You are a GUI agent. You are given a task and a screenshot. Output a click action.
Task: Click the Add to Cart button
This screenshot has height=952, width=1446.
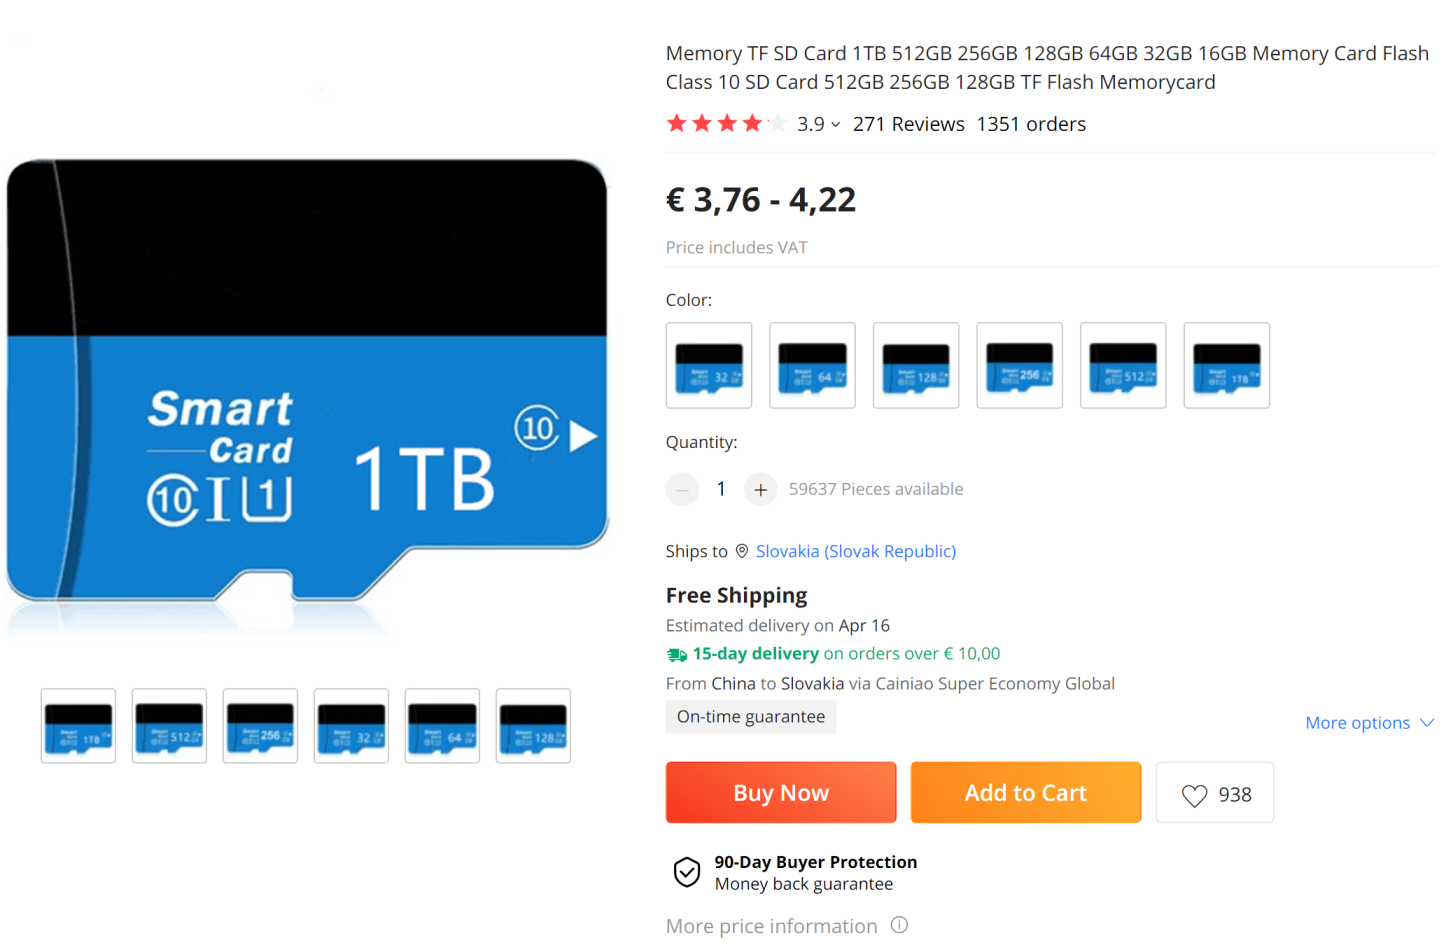(1026, 793)
